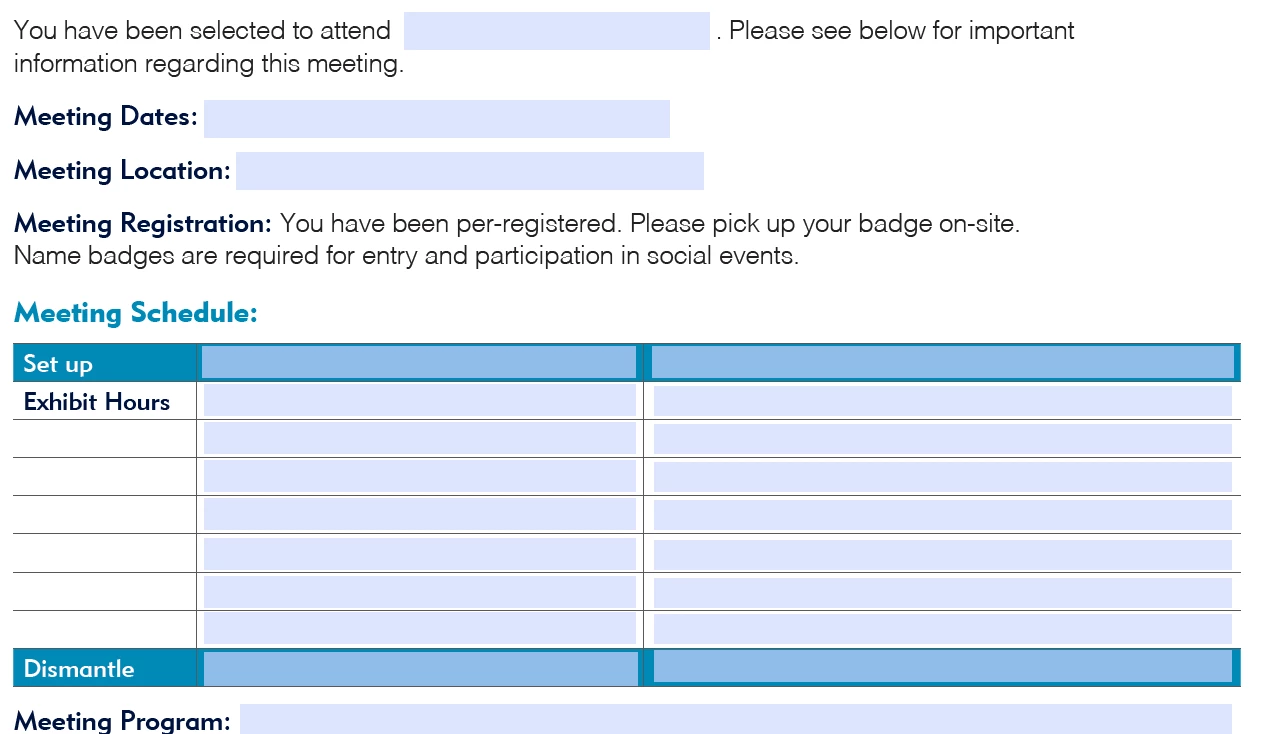Select the right field in Exhibit Hours row

(943, 400)
